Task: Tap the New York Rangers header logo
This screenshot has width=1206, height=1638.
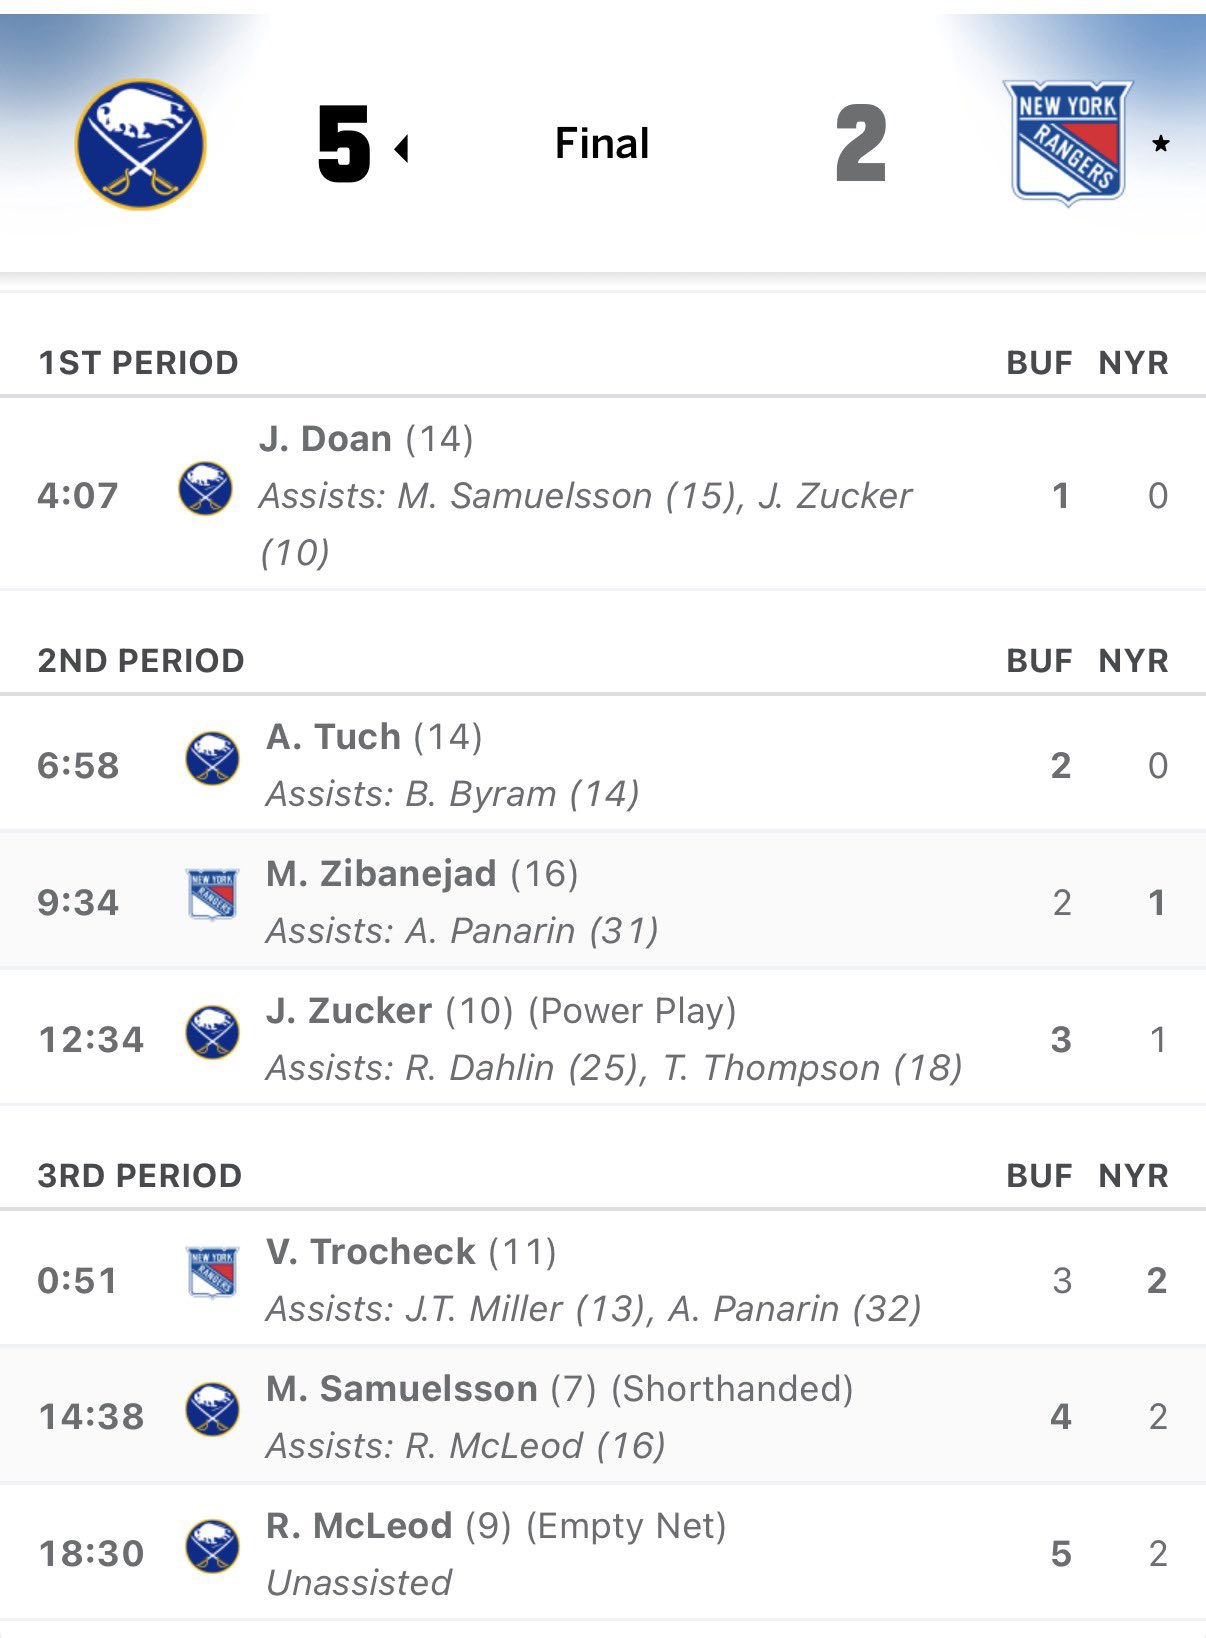Action: click(x=1067, y=143)
